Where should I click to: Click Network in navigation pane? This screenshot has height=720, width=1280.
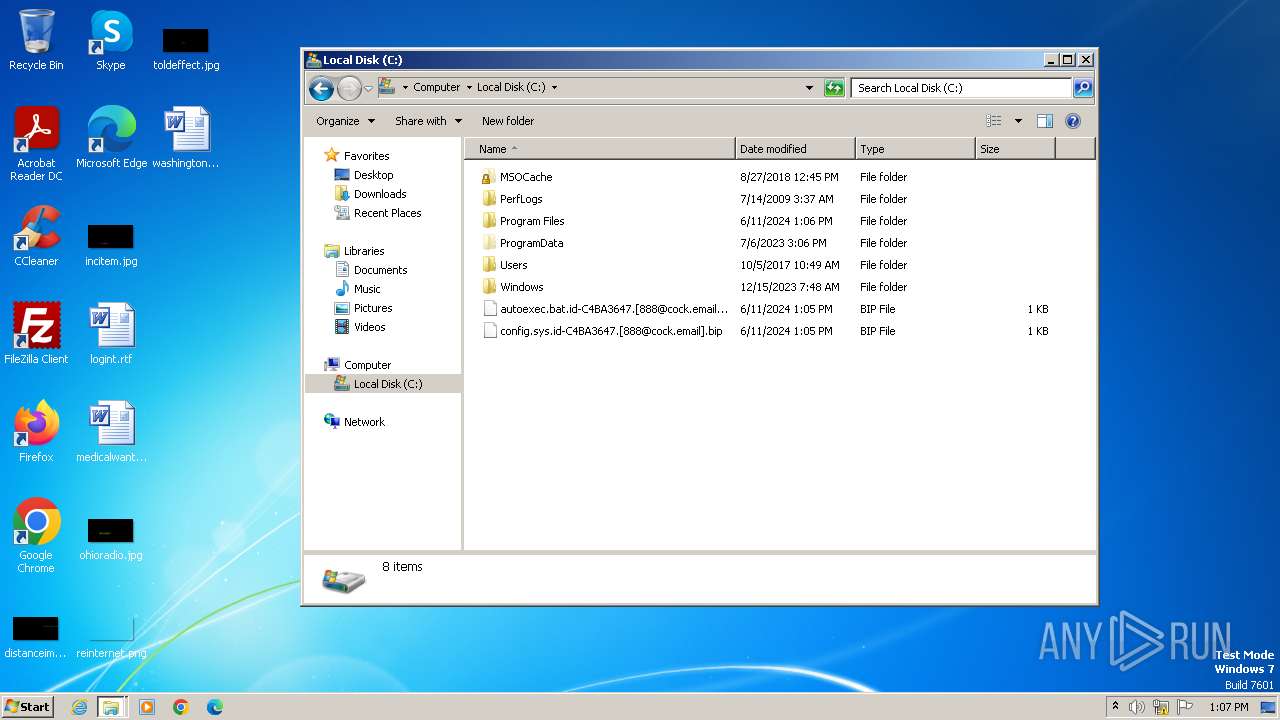364,422
